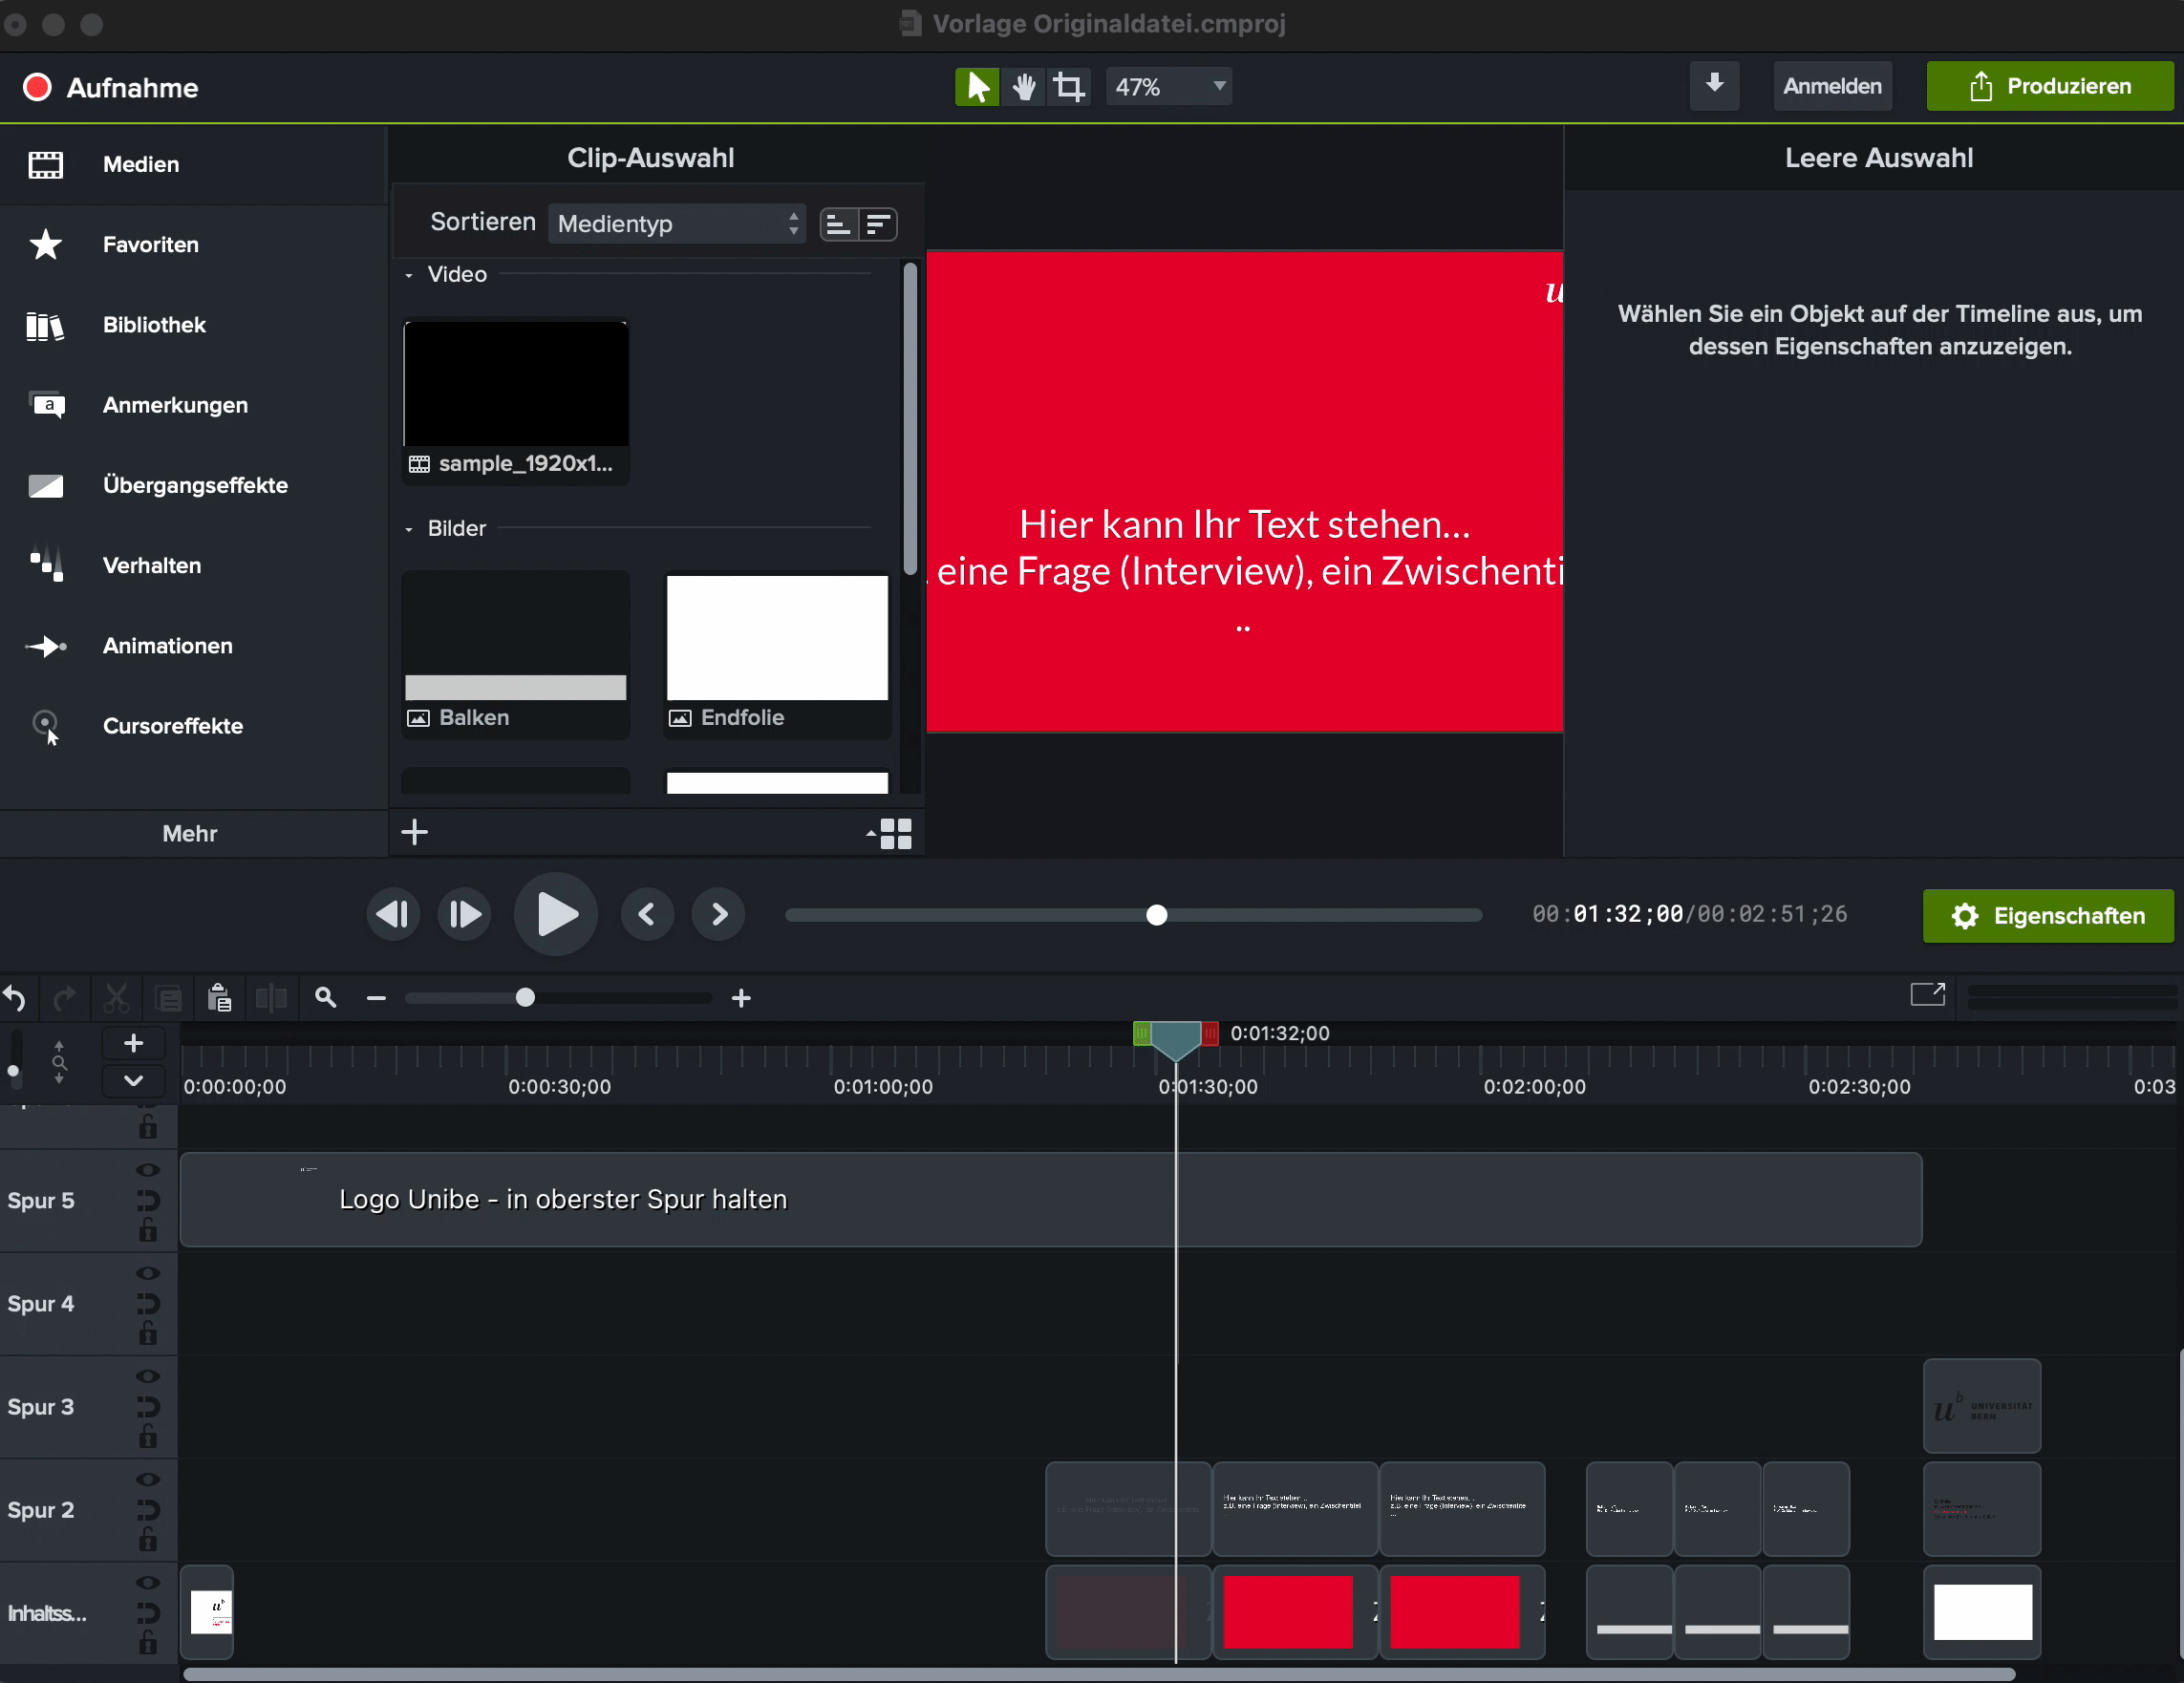Open the Übergangseffekte tab

(194, 485)
